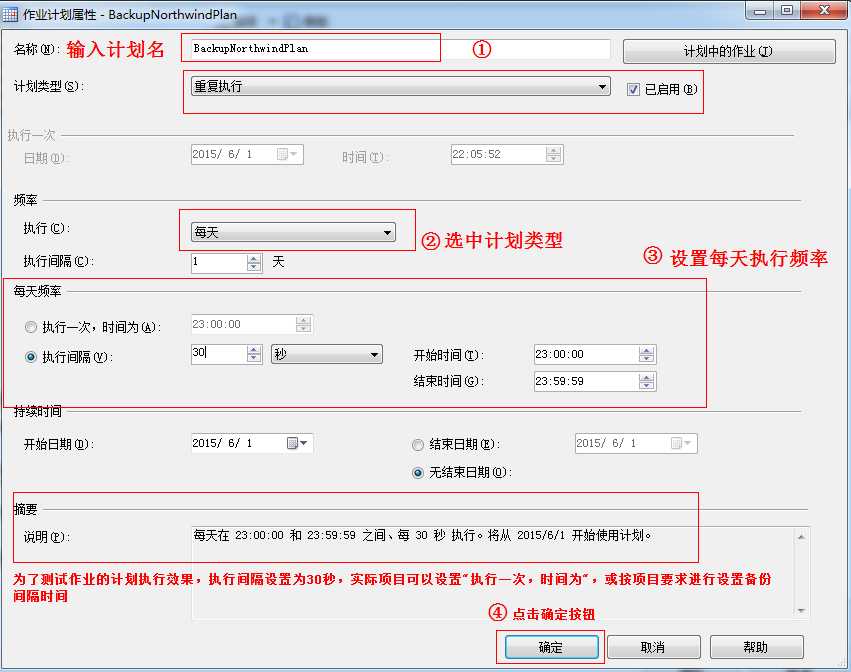
Task: Select the 执行一次，时间为 radio button
Action: point(31,327)
